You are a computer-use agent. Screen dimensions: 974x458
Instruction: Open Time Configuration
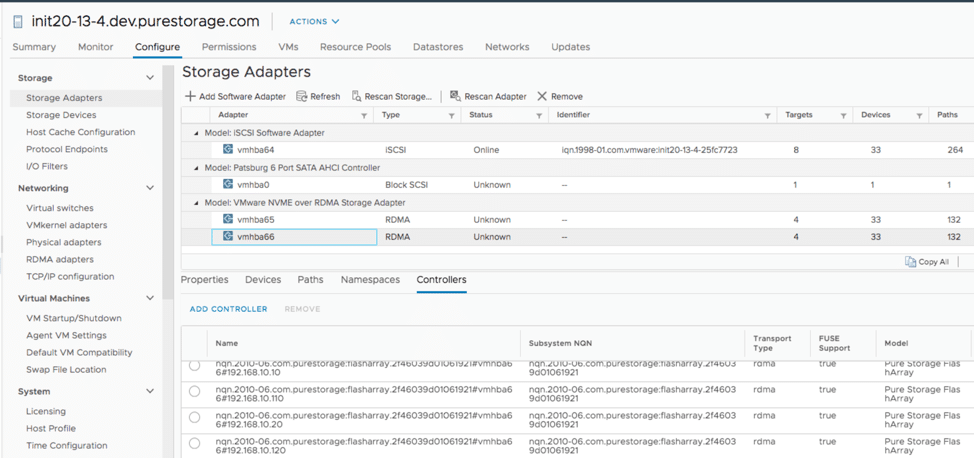[x=66, y=445]
